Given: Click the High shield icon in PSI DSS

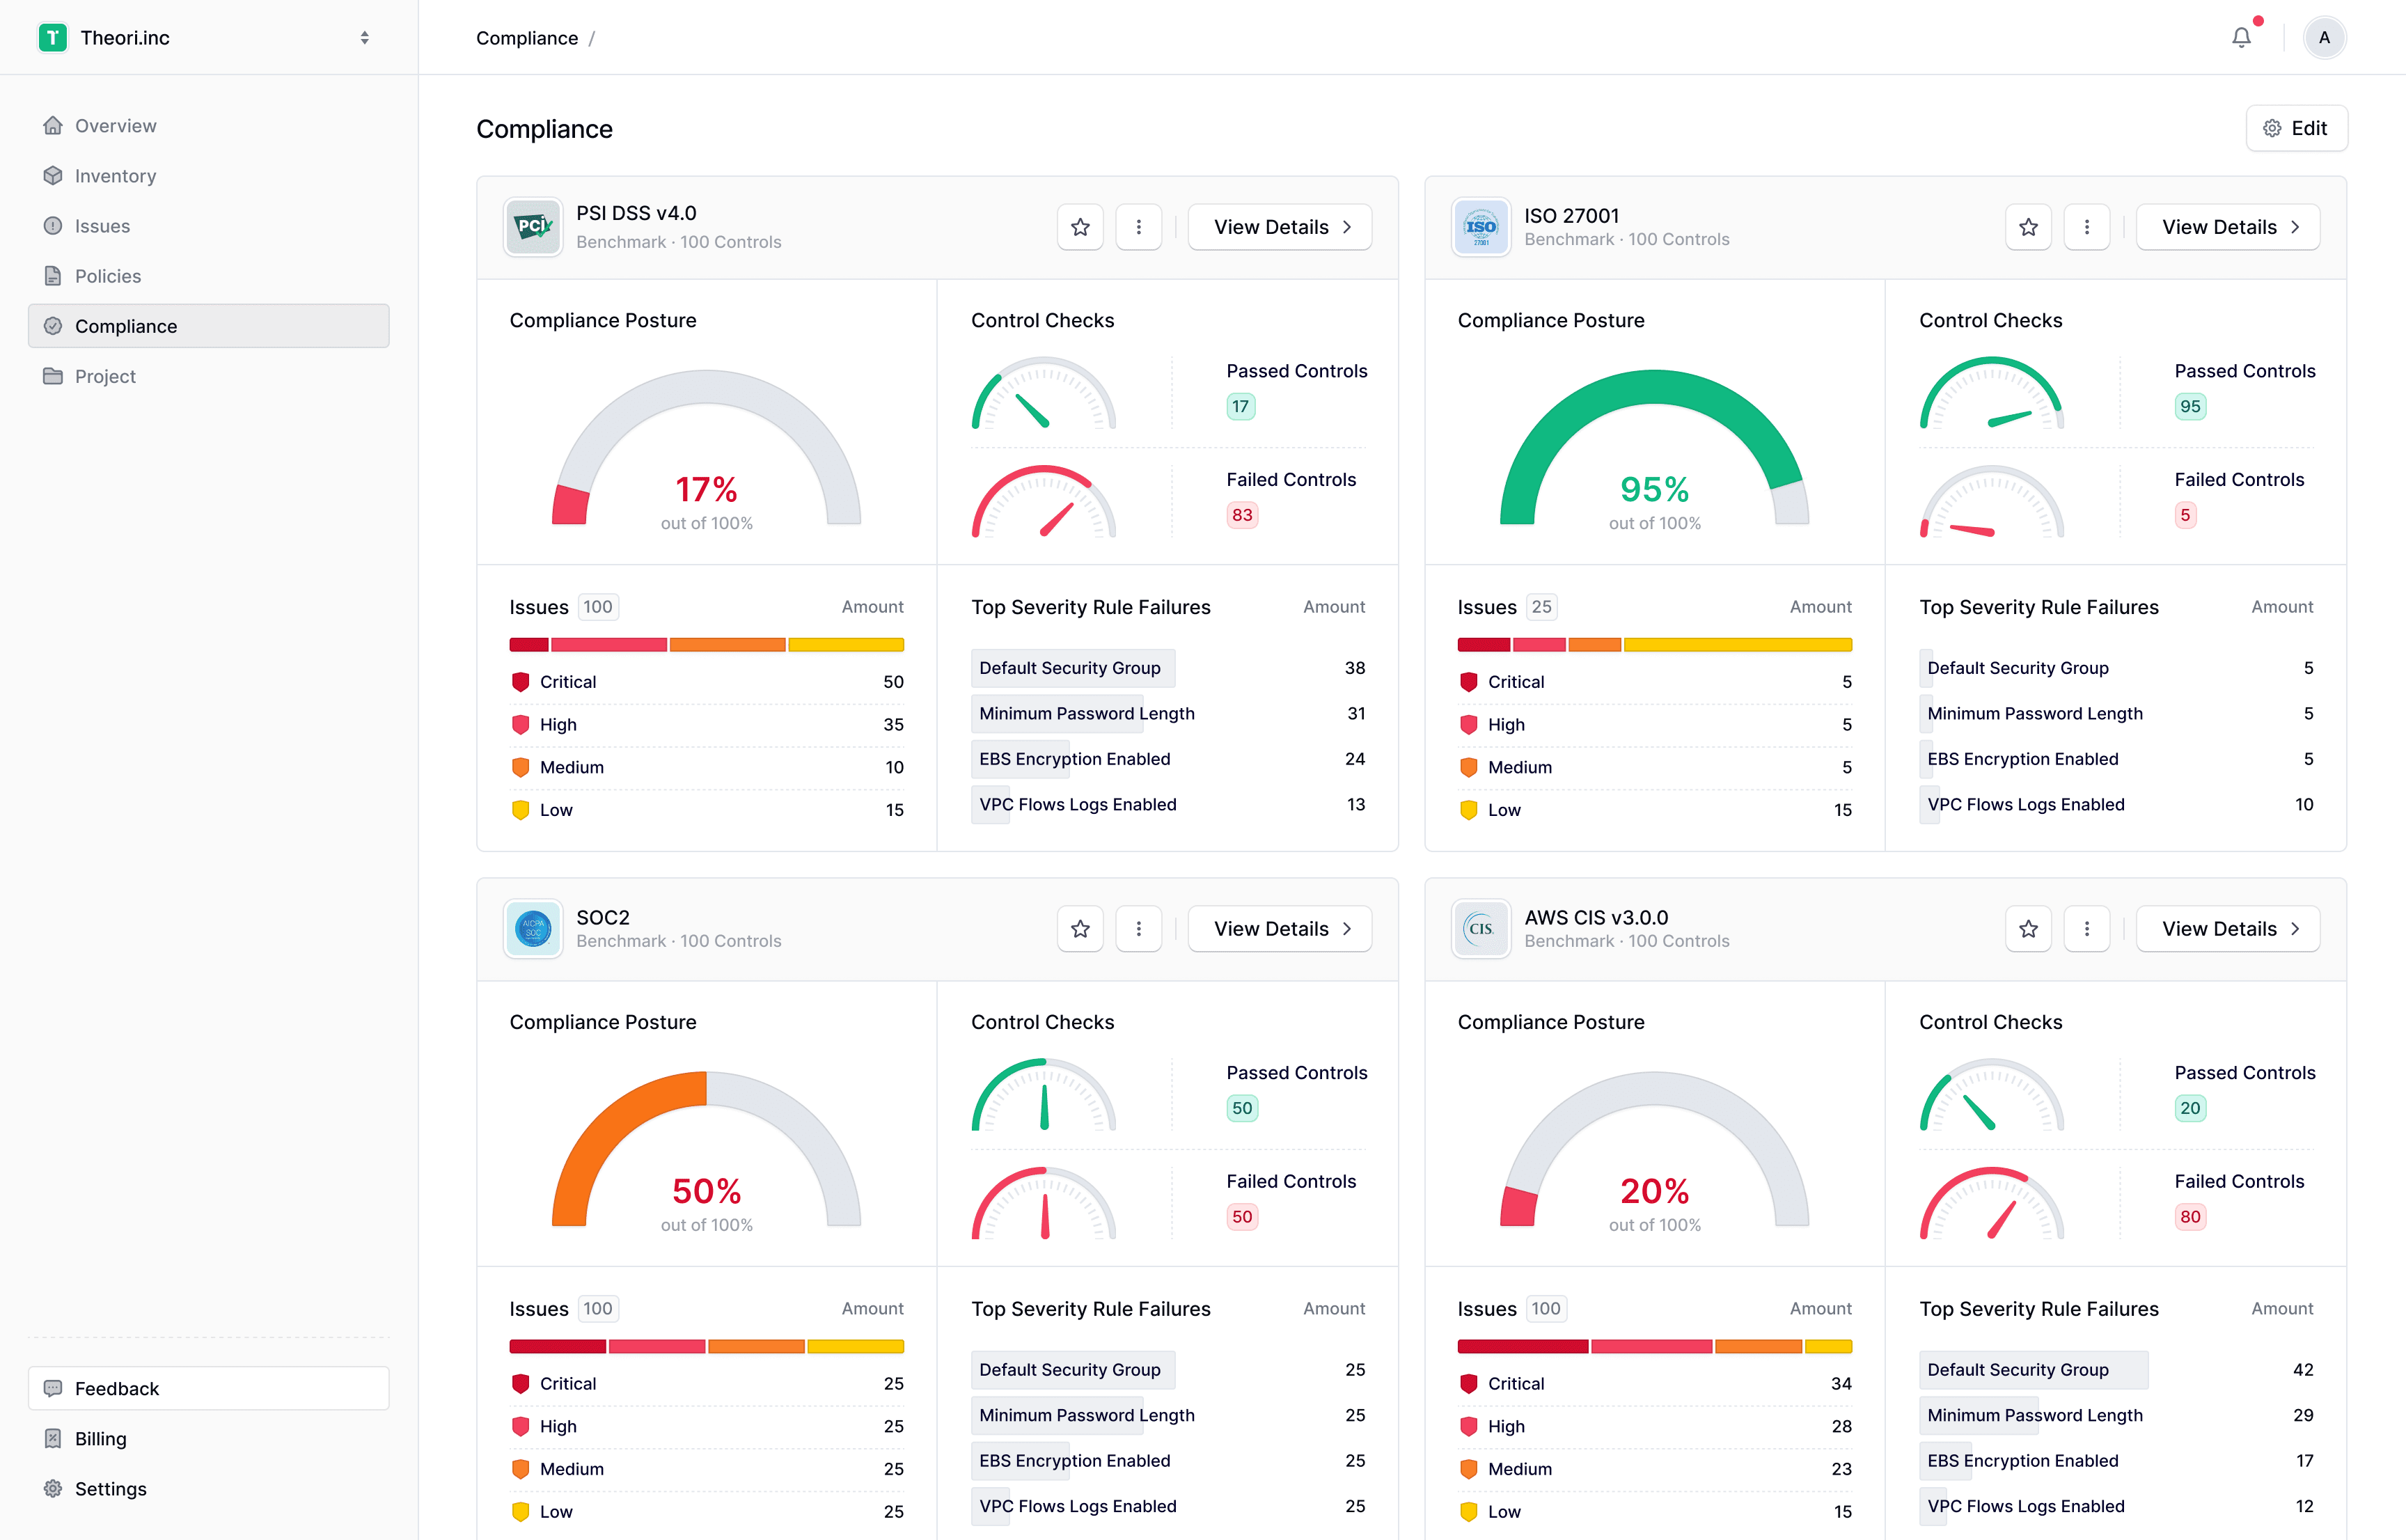Looking at the screenshot, I should (x=520, y=725).
